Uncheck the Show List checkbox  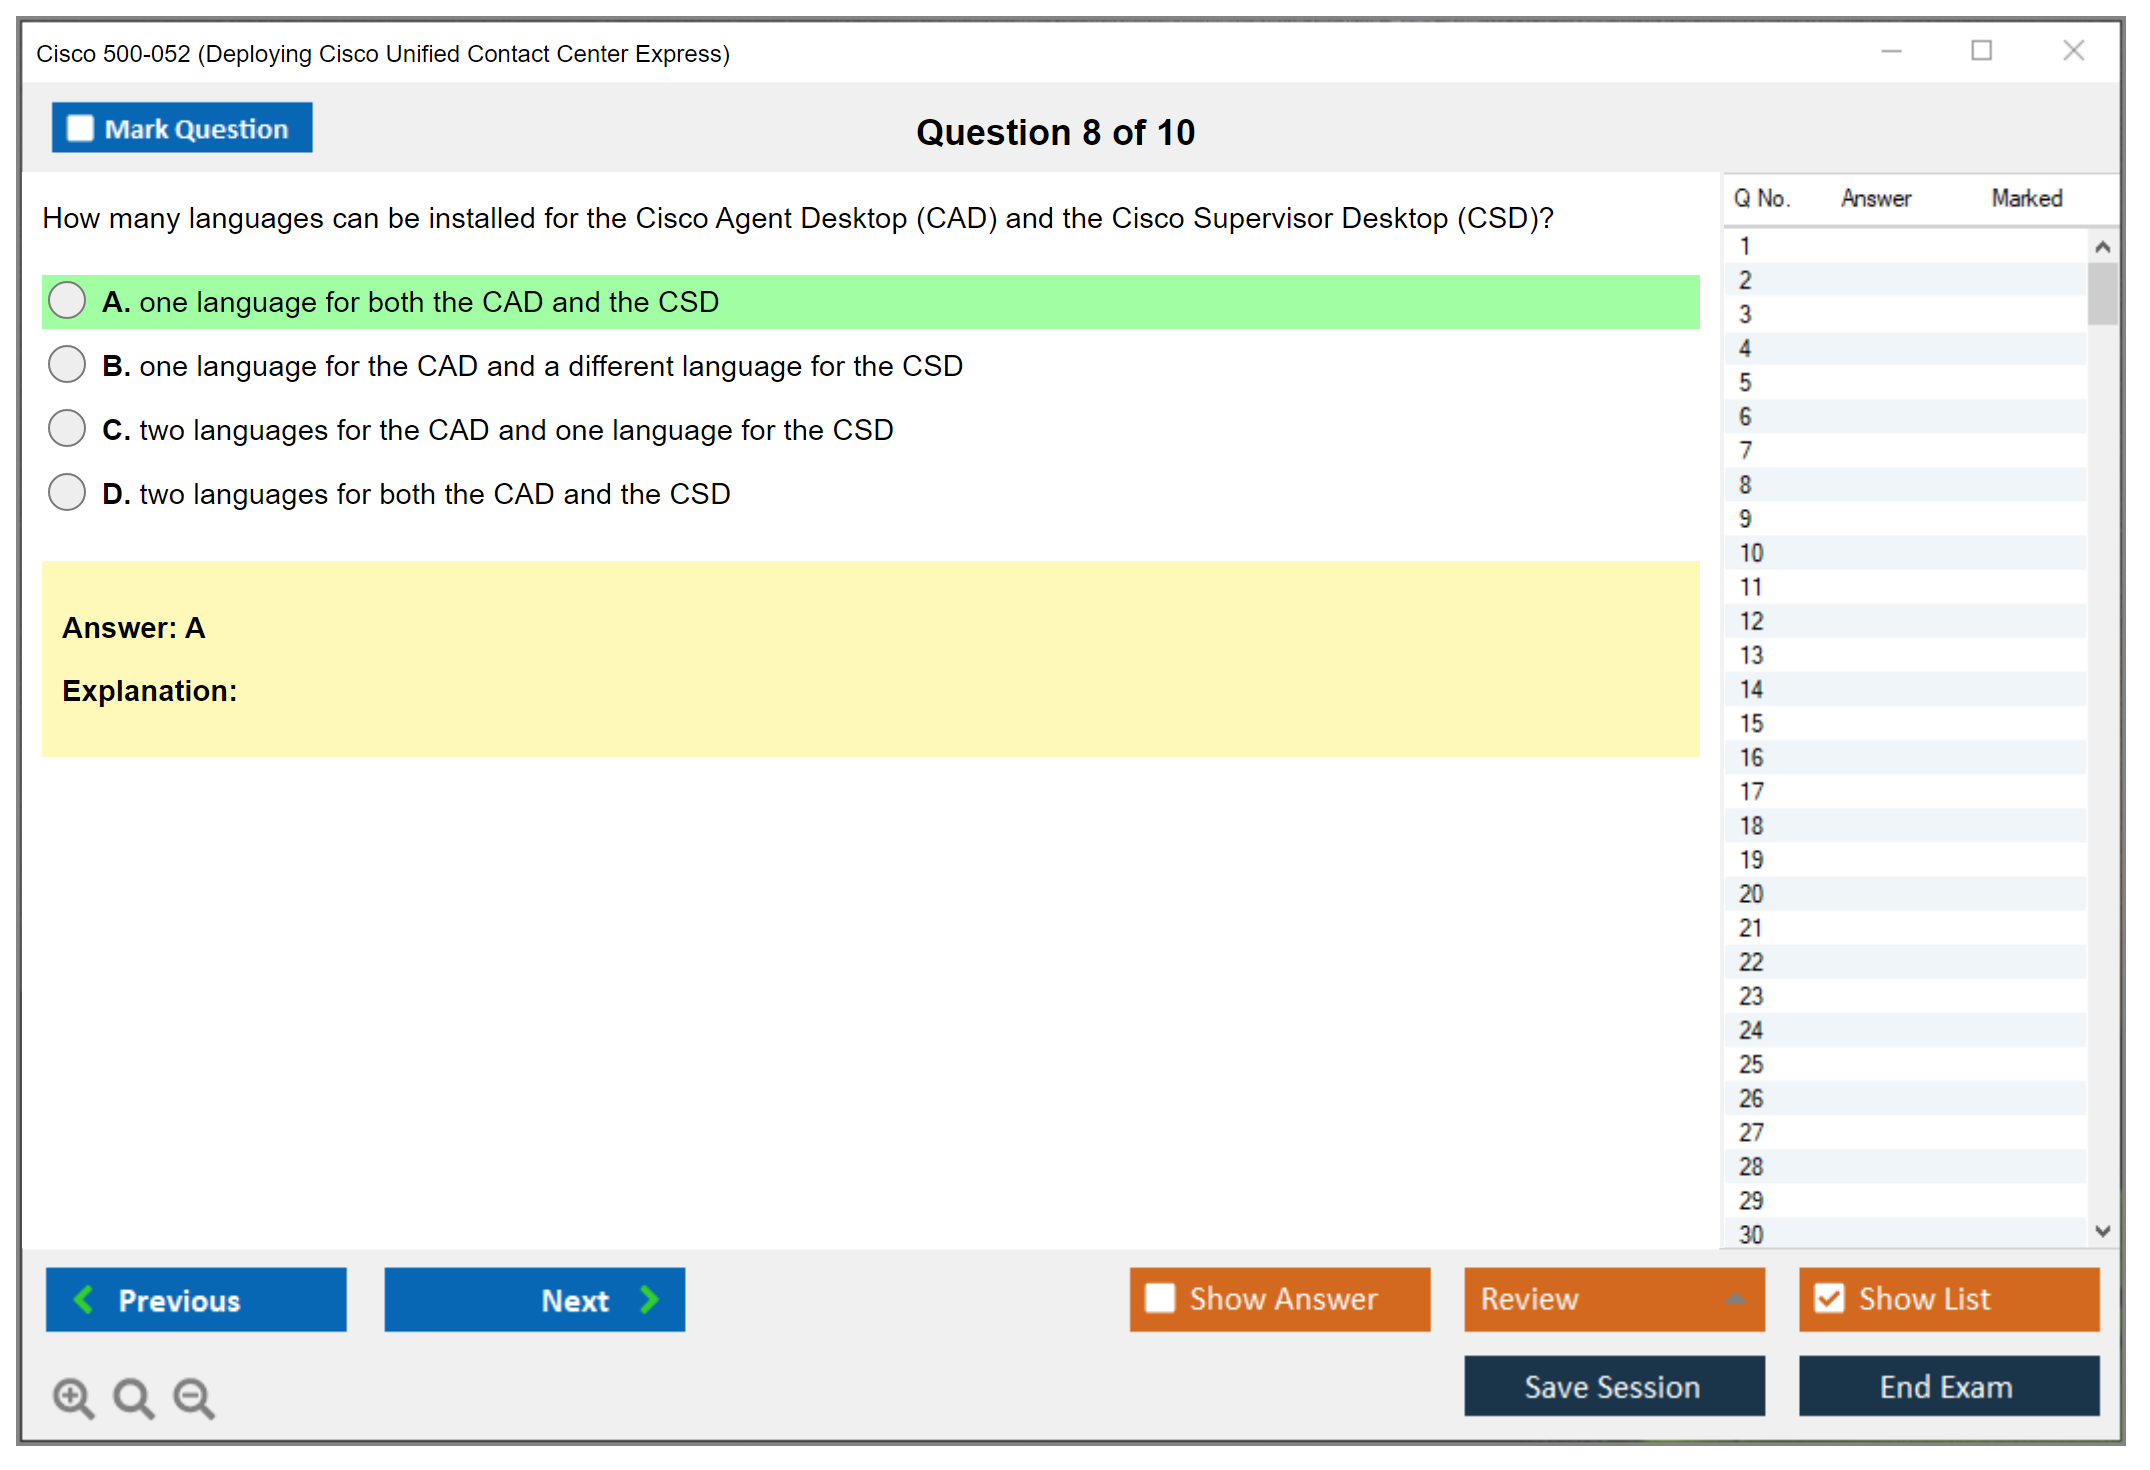coord(1829,1298)
